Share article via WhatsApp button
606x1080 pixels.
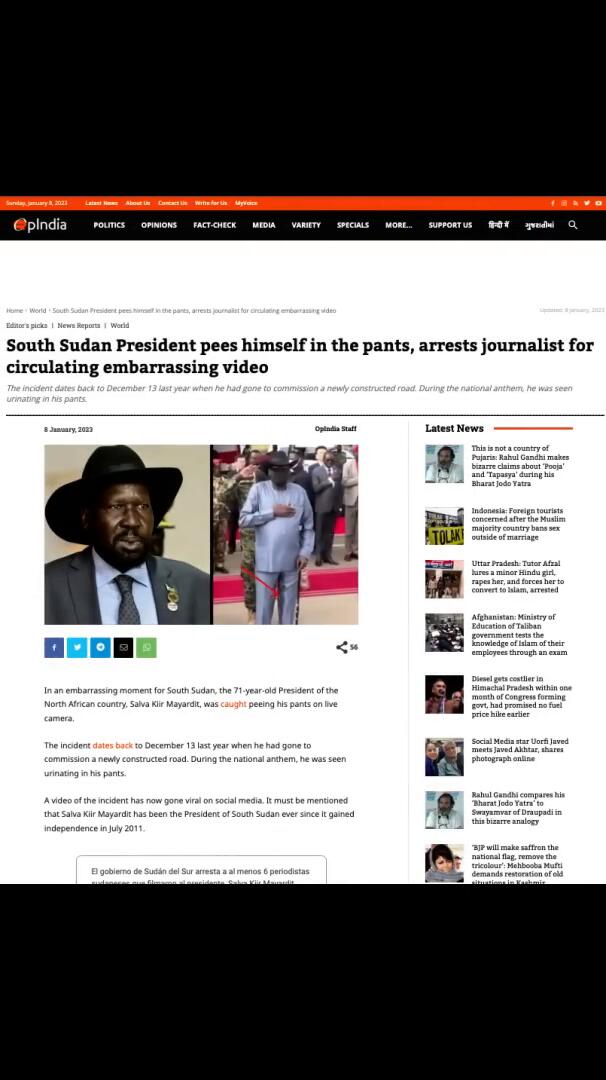(146, 647)
